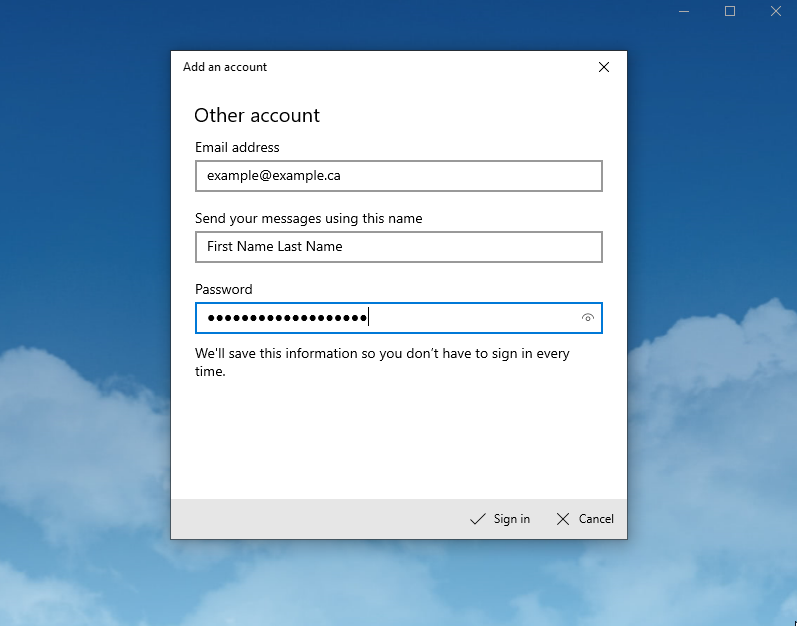This screenshot has width=797, height=626.
Task: Close the Mail app window
Action: pyautogui.click(x=775, y=11)
